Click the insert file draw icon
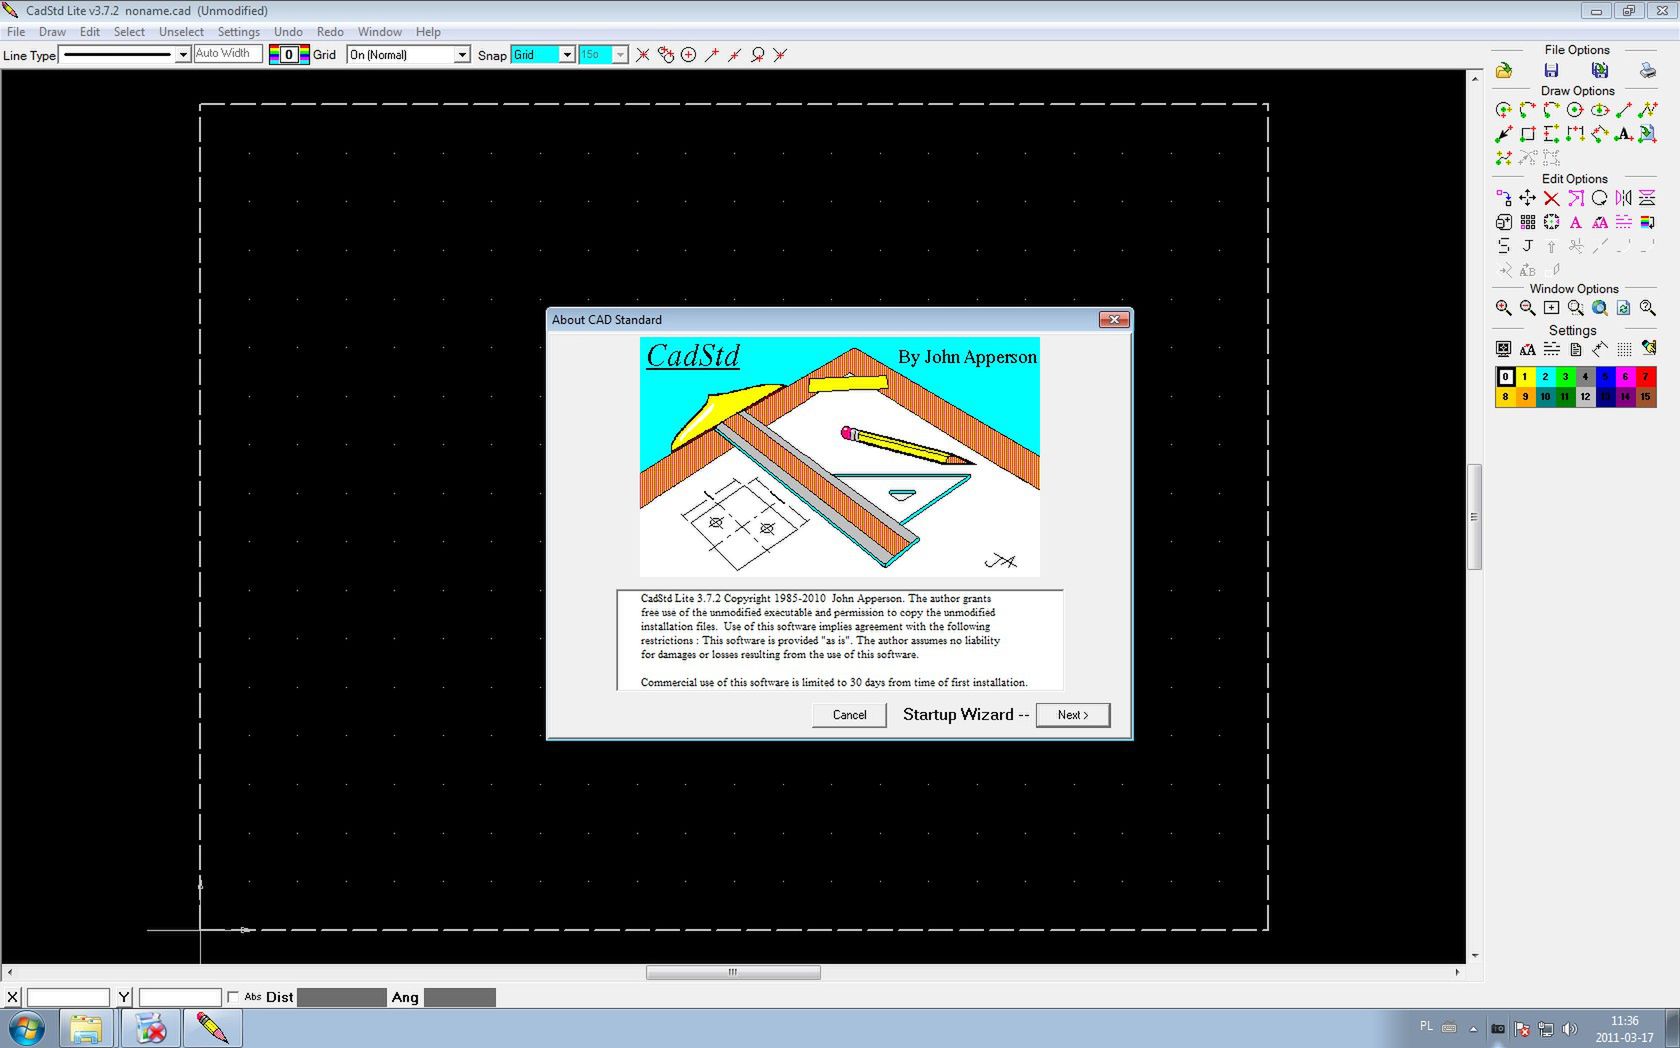 click(1648, 133)
